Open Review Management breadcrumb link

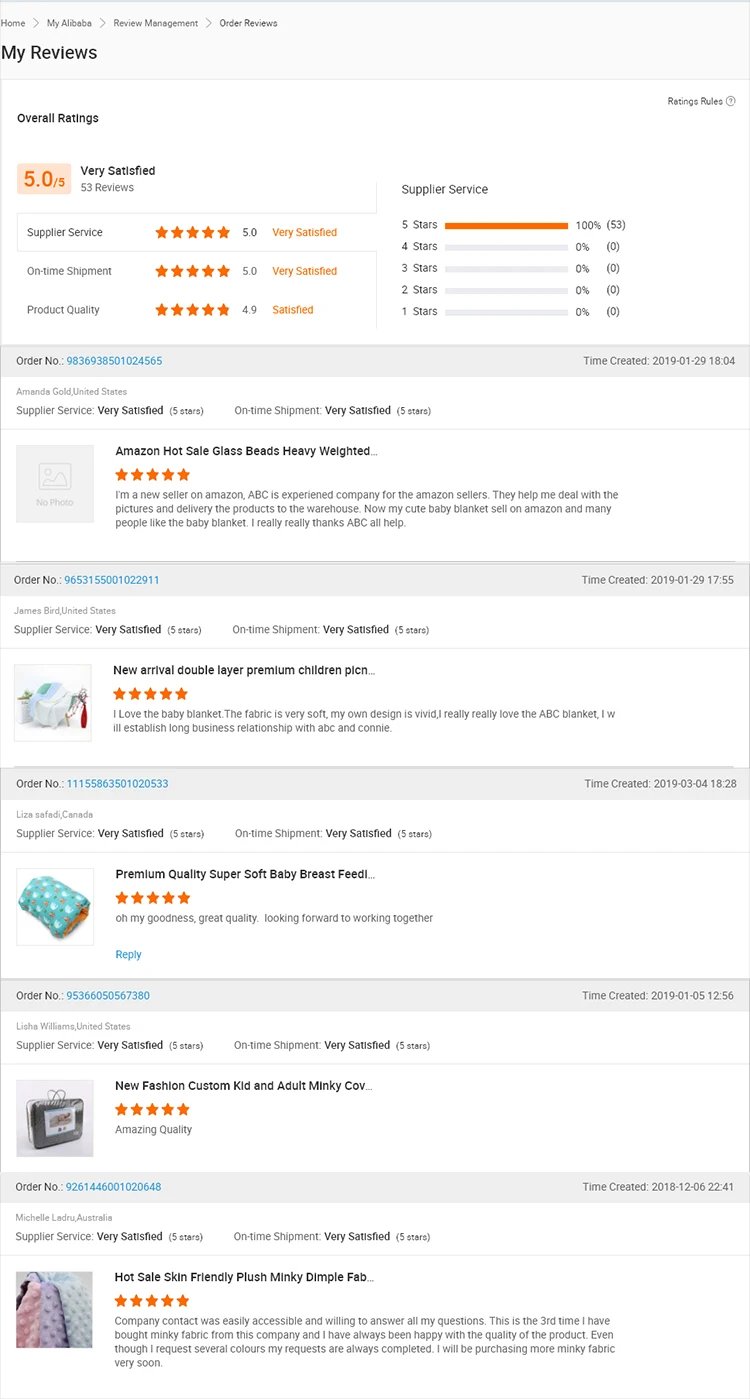156,23
